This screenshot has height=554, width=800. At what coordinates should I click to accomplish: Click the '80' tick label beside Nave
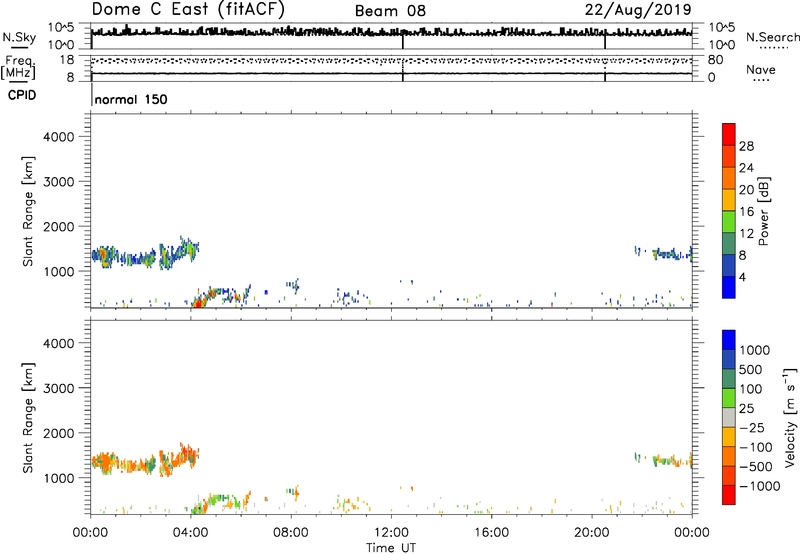coord(715,60)
